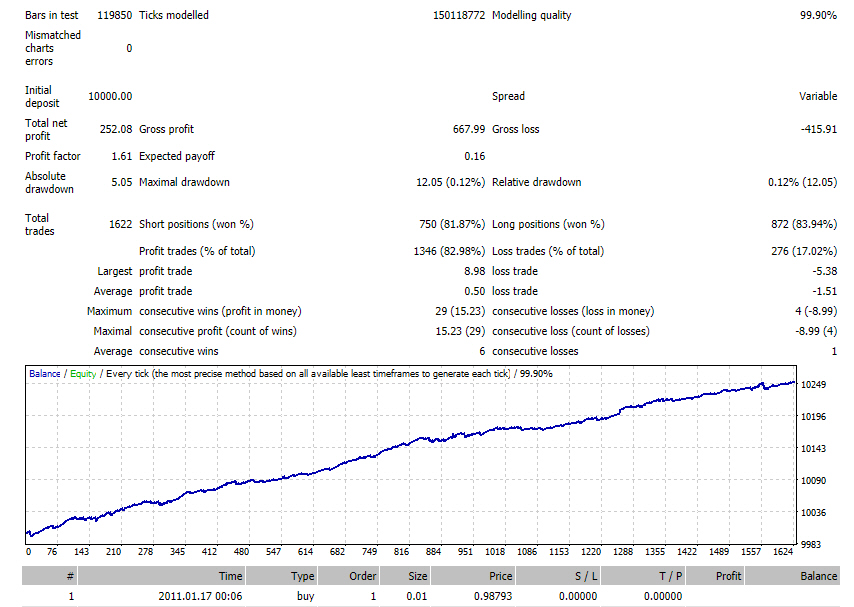The image size is (854, 607).
Task: Click the largest loss trade value -5.38
Action: (x=825, y=271)
